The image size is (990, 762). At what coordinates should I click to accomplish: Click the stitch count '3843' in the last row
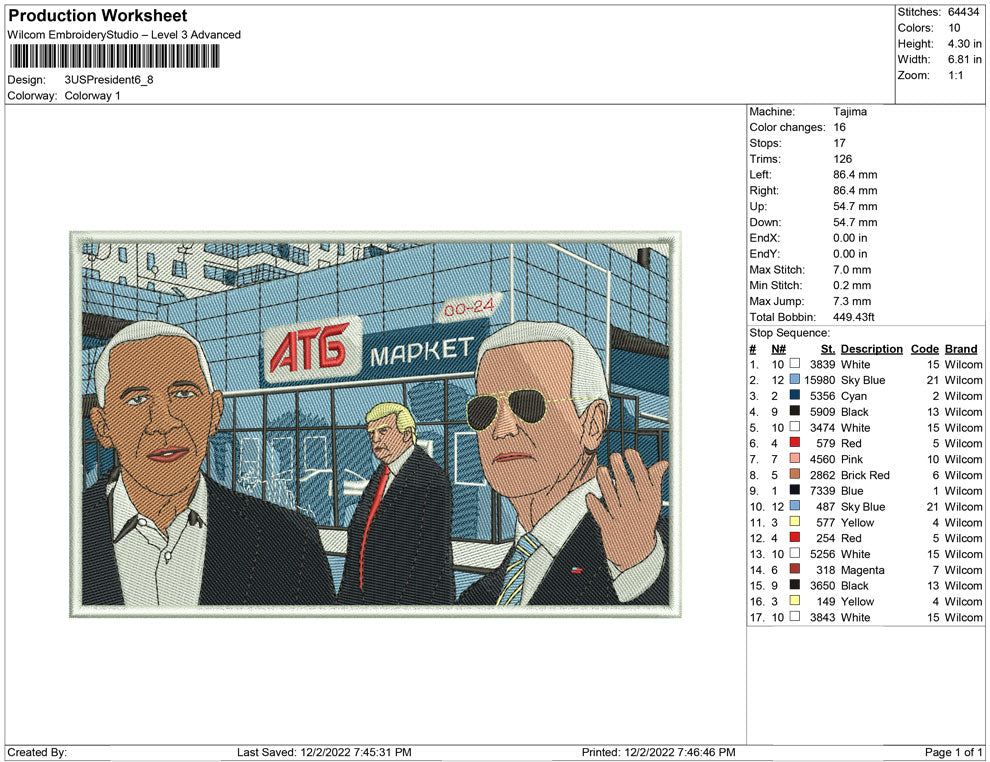click(x=823, y=617)
